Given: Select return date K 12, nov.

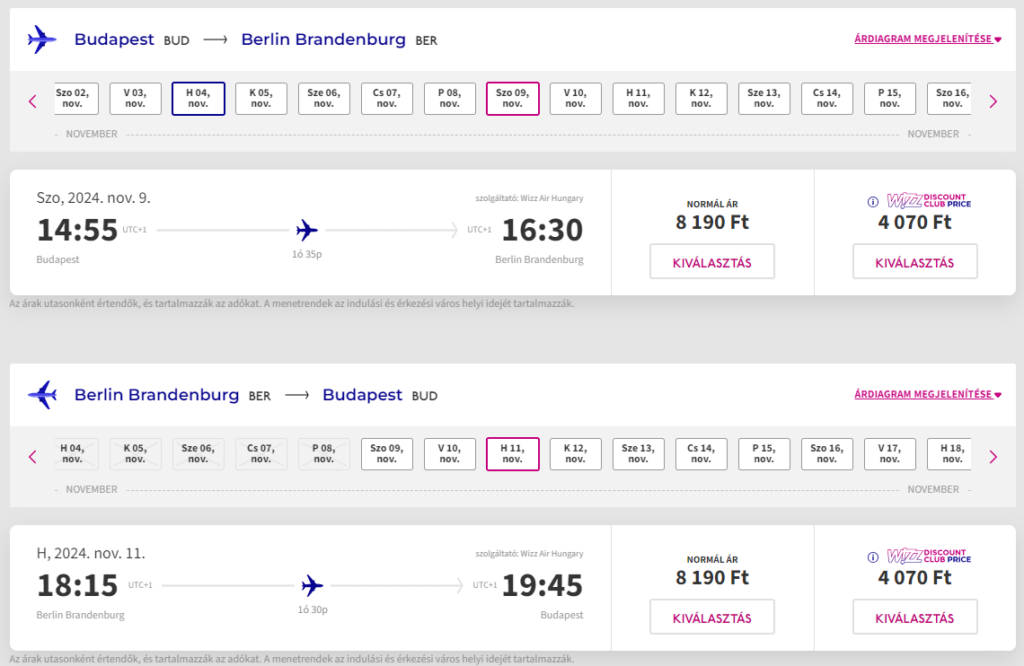Looking at the screenshot, I should click(x=575, y=454).
